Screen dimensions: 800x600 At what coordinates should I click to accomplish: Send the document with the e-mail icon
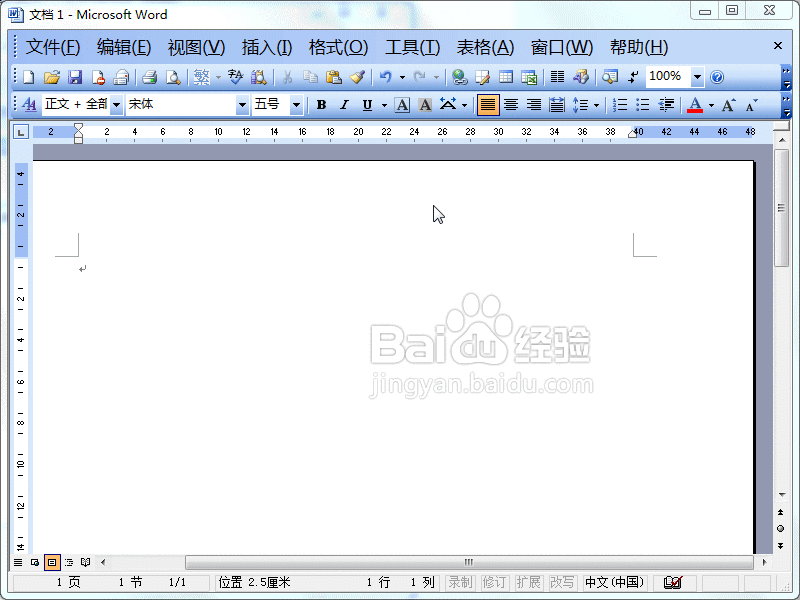[x=121, y=77]
